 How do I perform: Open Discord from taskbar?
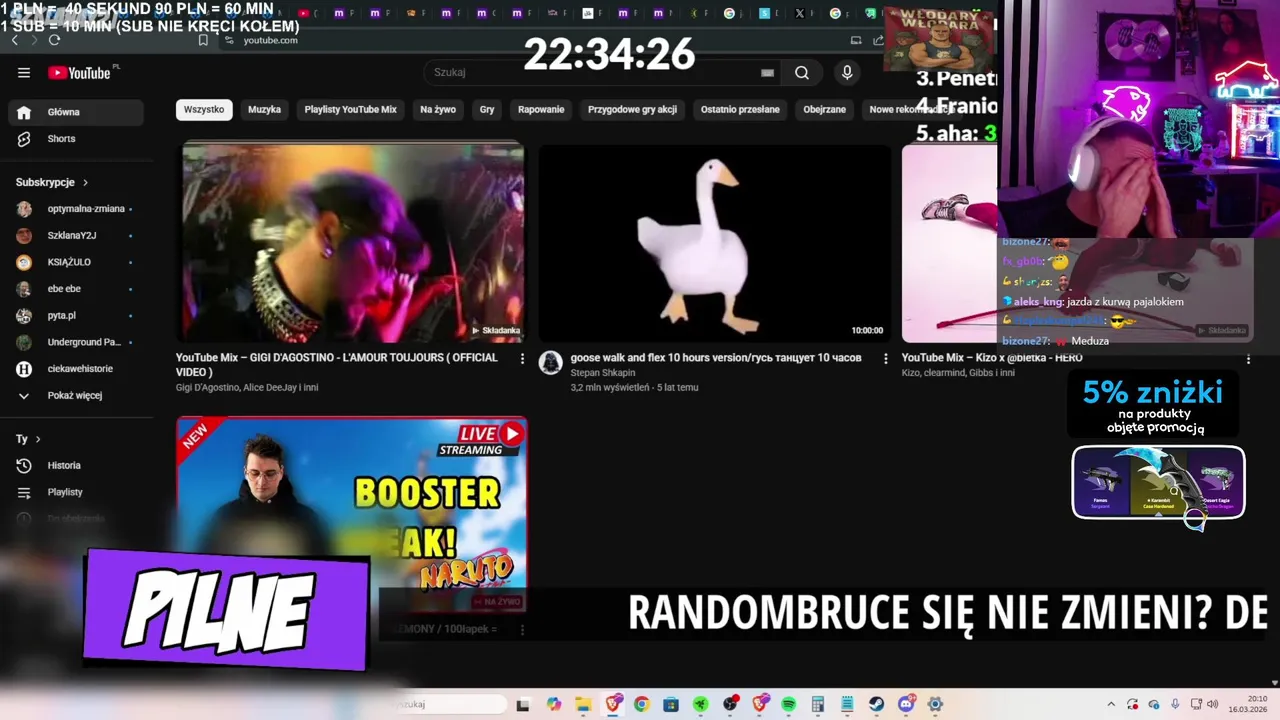[906, 705]
